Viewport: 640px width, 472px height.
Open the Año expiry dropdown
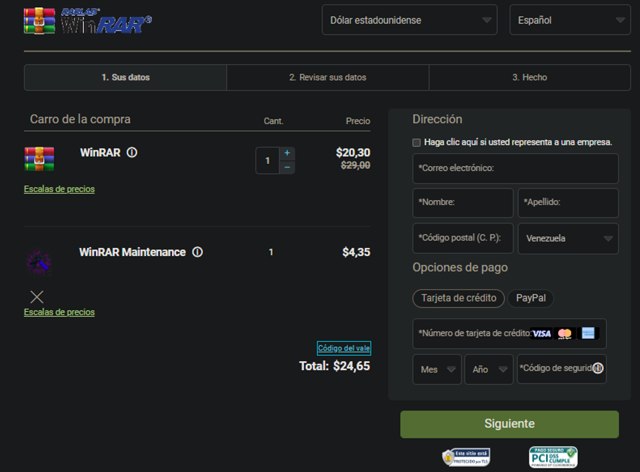tap(489, 370)
